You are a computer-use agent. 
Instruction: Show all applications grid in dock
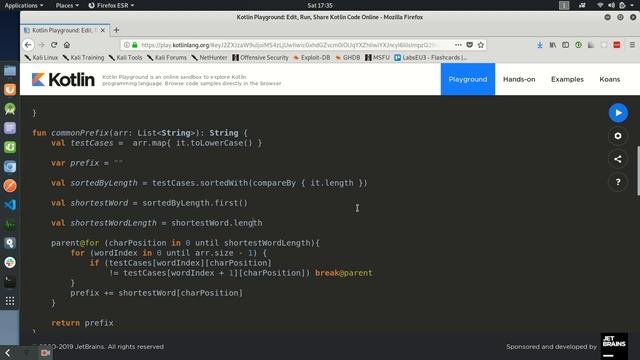coord(10,301)
